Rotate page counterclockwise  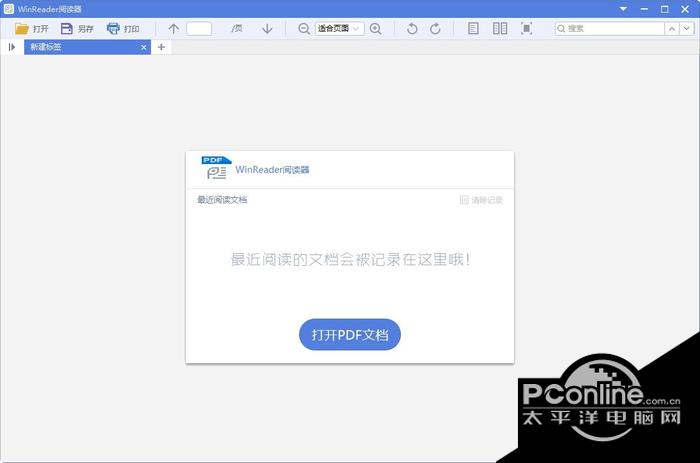click(412, 29)
